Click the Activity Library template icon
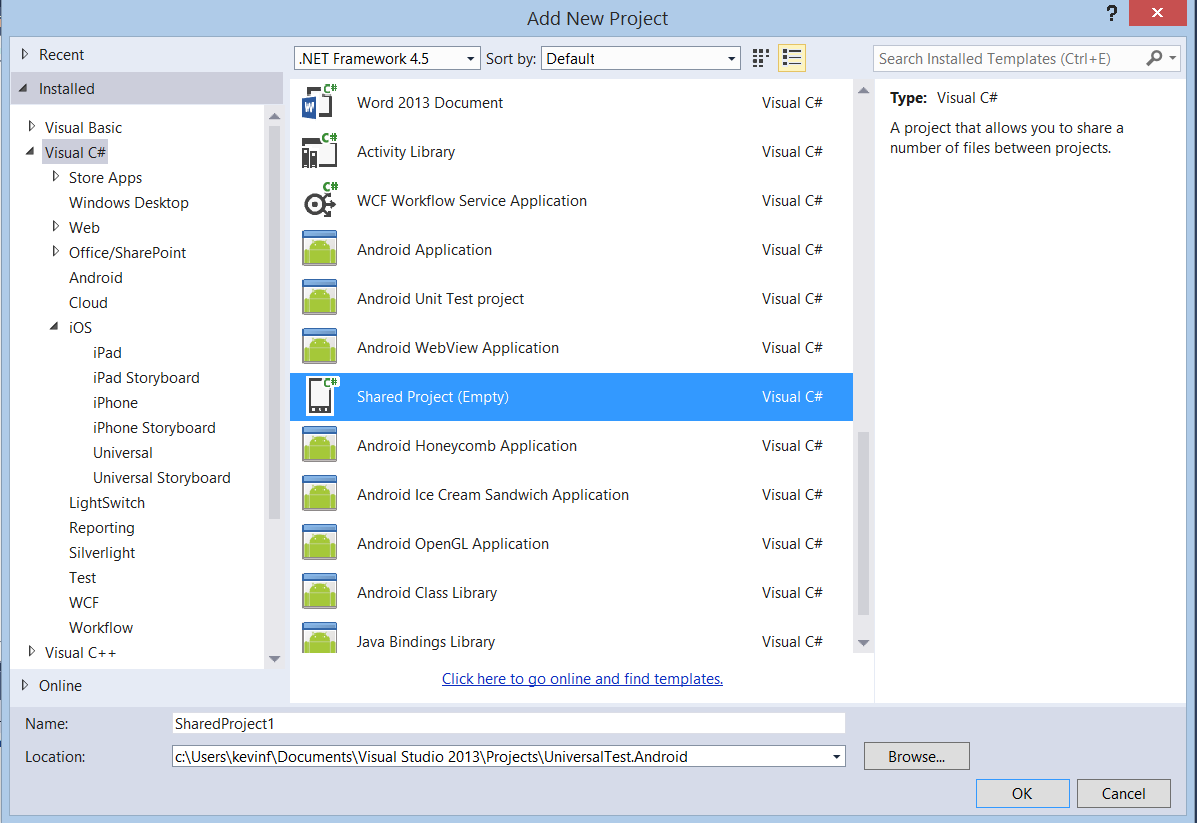This screenshot has width=1197, height=823. 320,151
